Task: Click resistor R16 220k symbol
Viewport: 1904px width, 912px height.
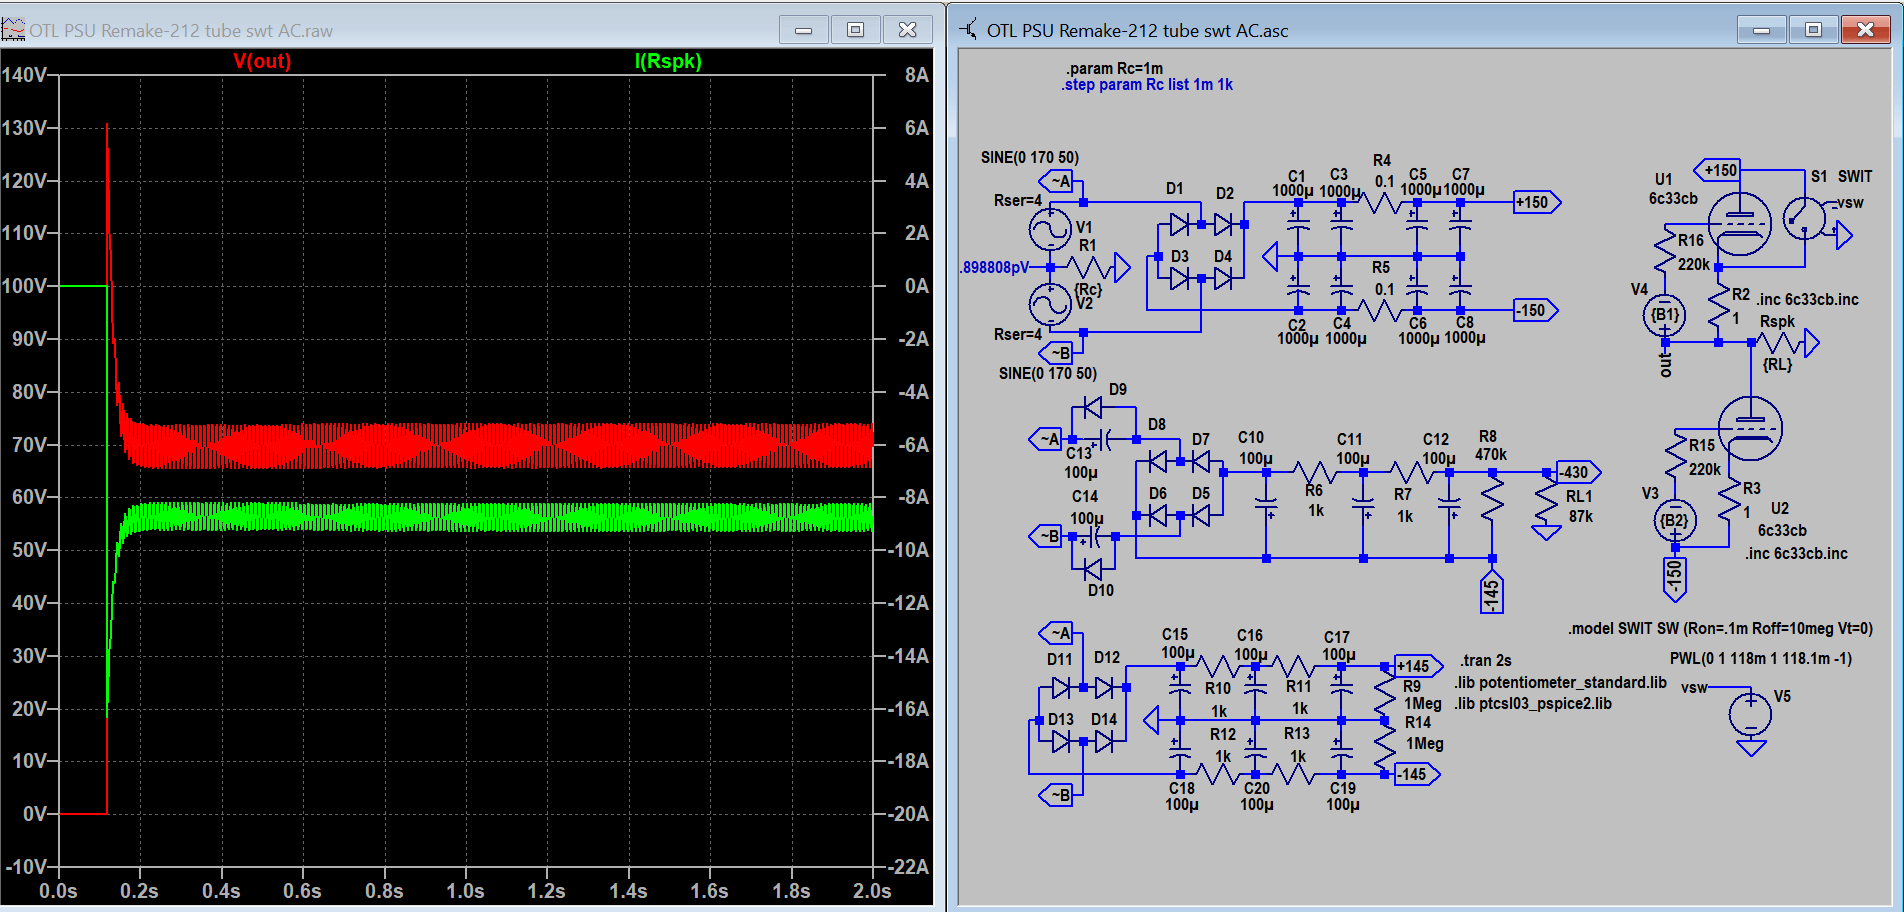Action: tap(1664, 250)
